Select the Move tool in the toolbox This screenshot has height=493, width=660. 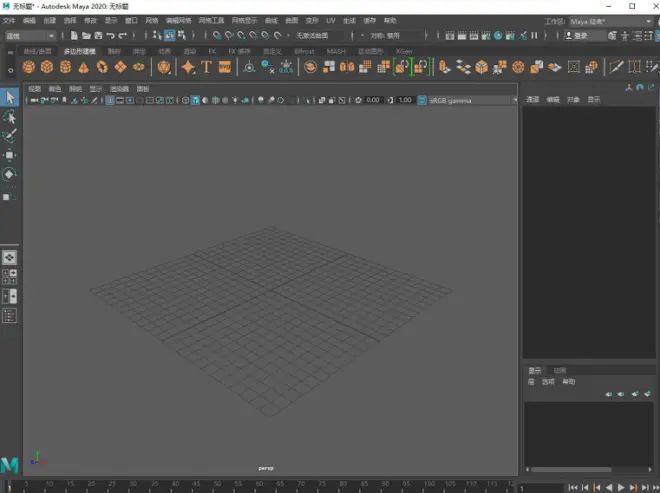(x=10, y=155)
